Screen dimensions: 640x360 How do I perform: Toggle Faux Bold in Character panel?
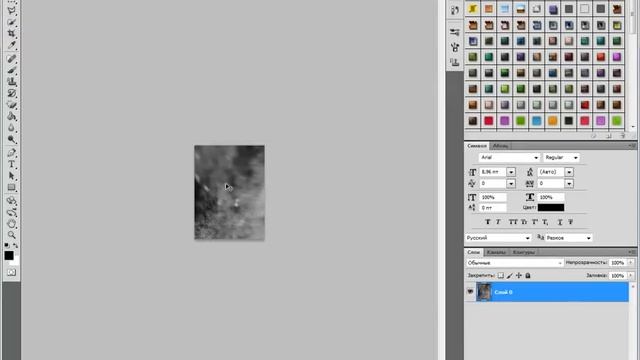click(487, 222)
